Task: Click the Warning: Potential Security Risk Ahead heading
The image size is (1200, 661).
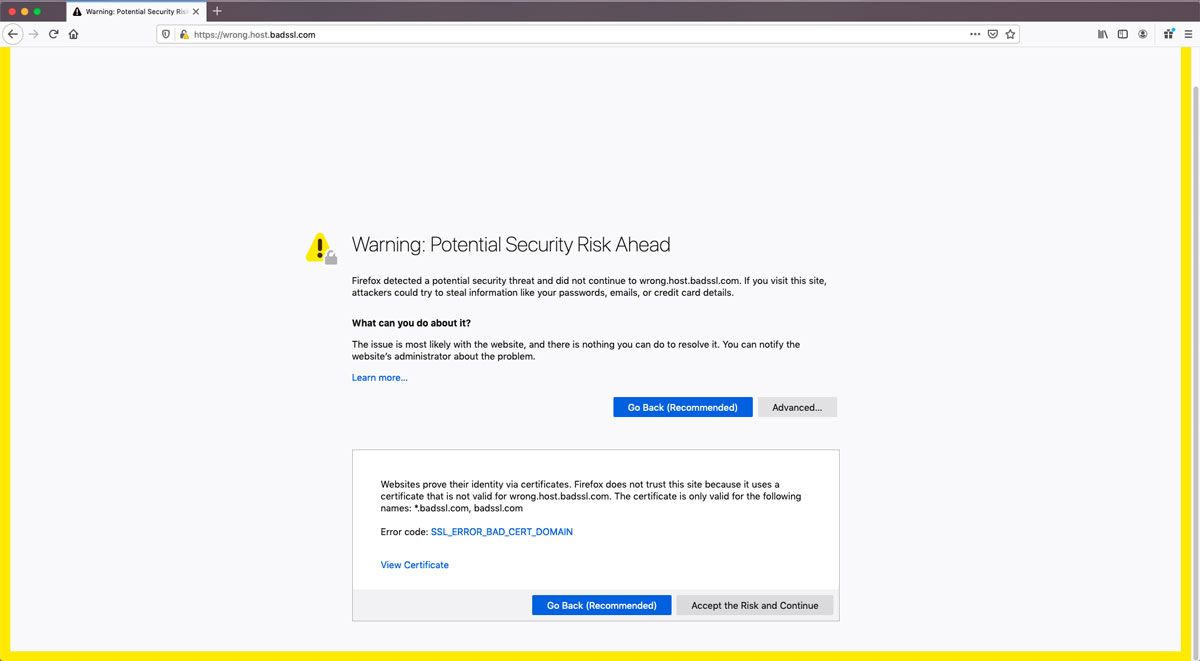Action: [511, 245]
